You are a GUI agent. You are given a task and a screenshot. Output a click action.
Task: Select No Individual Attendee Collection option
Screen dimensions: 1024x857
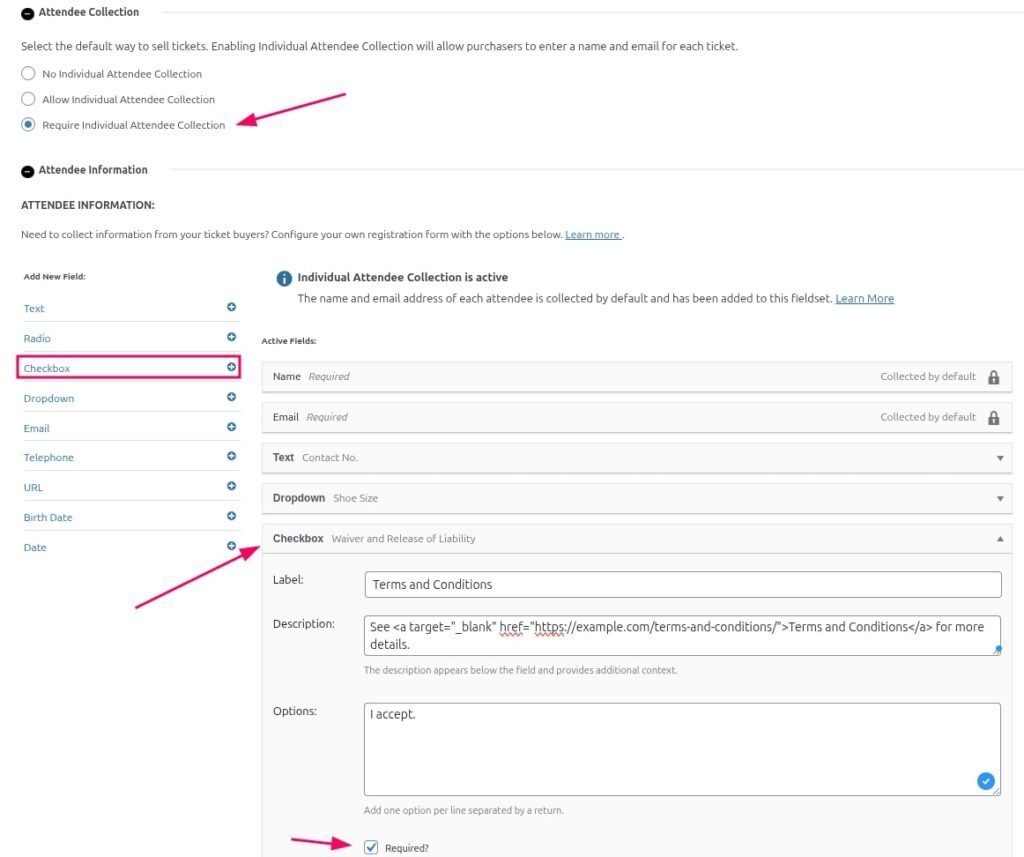click(28, 73)
